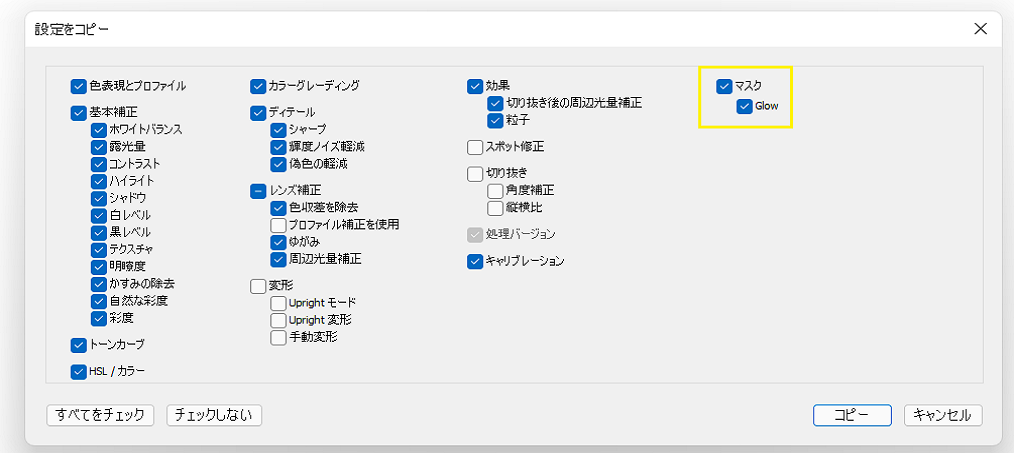Image resolution: width=1014 pixels, height=453 pixels.
Task: Click the コピー button
Action: coord(852,415)
